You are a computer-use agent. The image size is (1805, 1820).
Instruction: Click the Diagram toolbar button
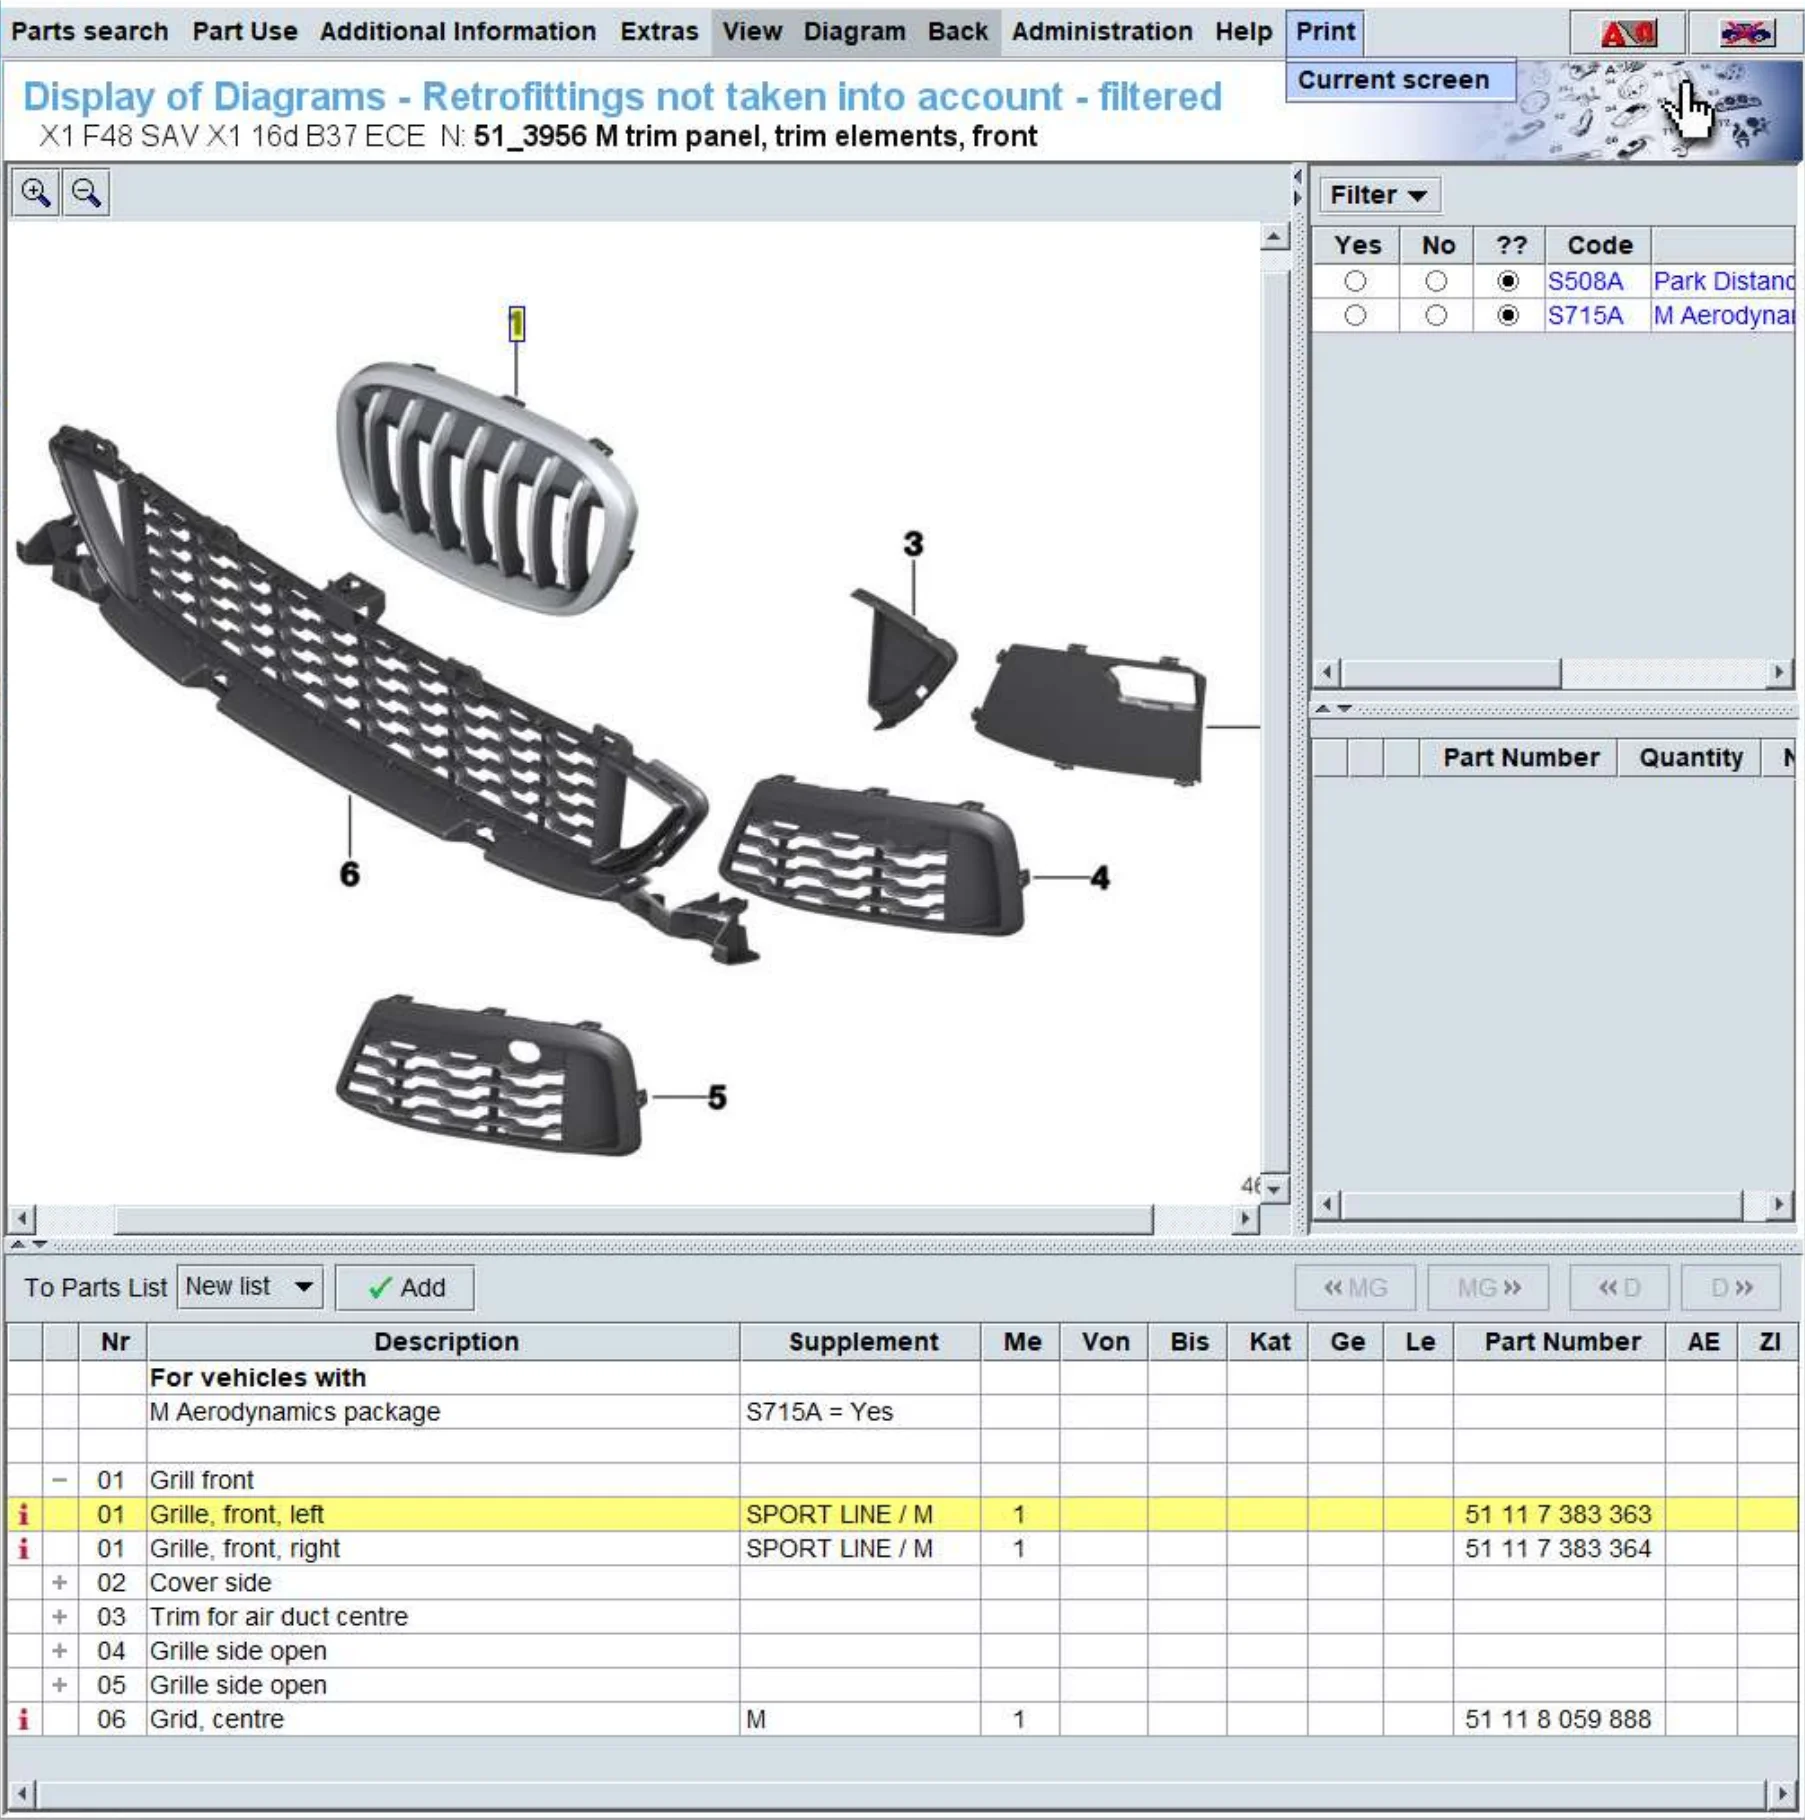coord(855,31)
